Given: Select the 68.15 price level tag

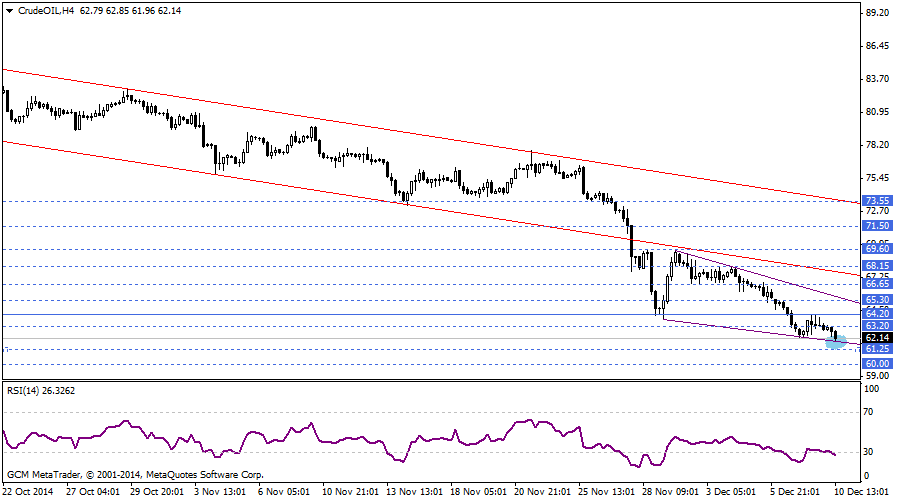Looking at the screenshot, I should tap(876, 266).
